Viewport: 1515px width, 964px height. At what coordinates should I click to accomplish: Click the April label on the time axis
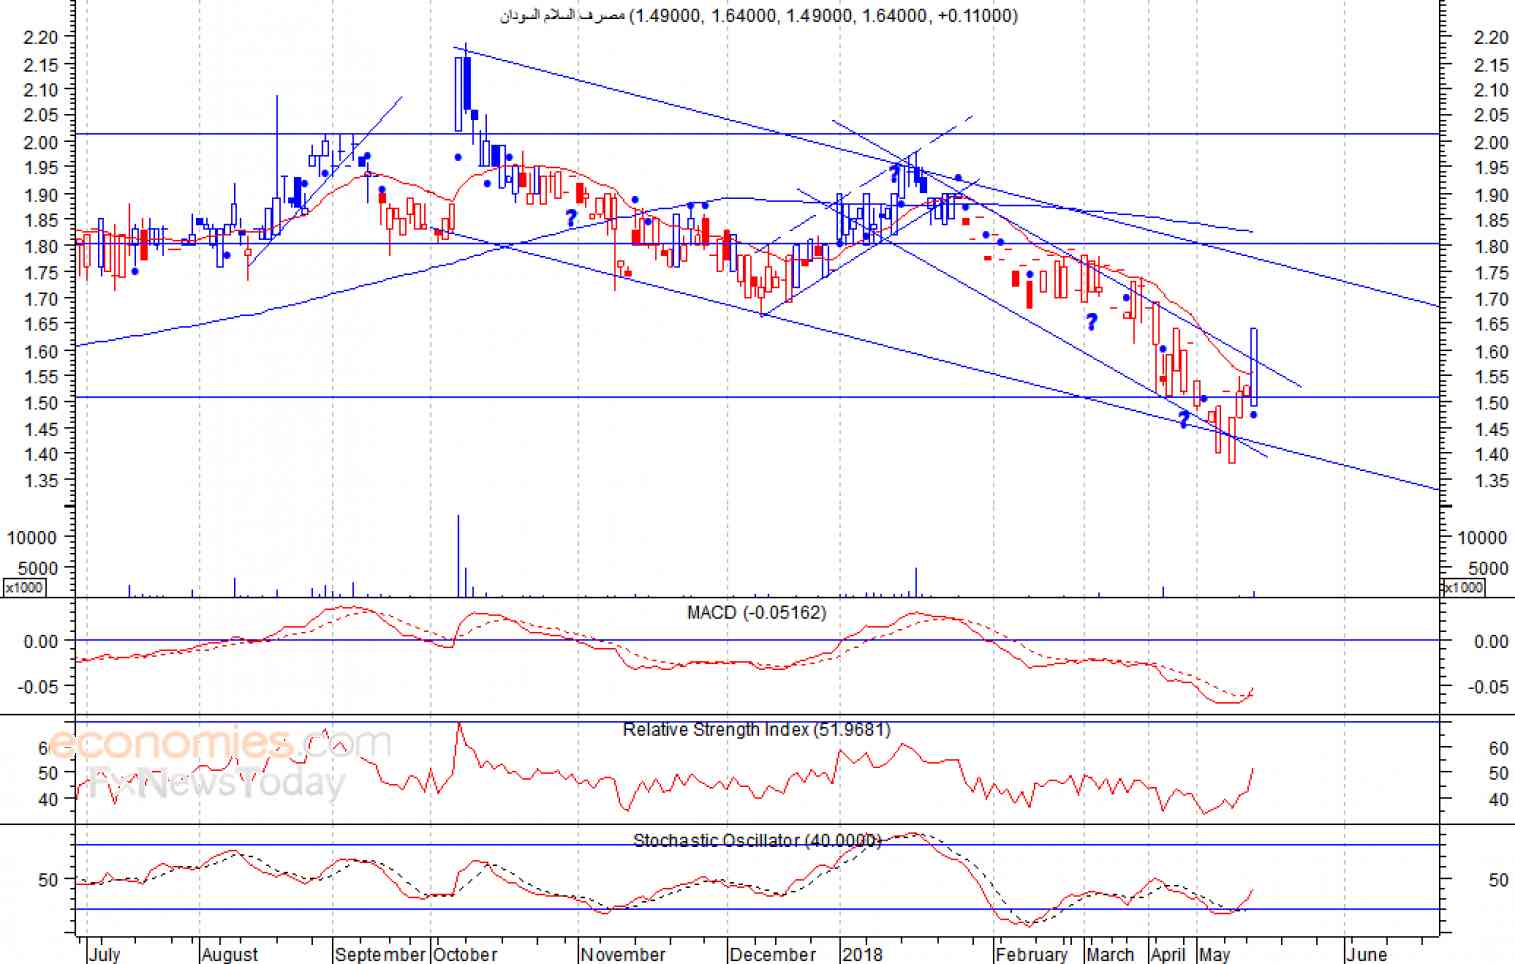click(x=1168, y=954)
